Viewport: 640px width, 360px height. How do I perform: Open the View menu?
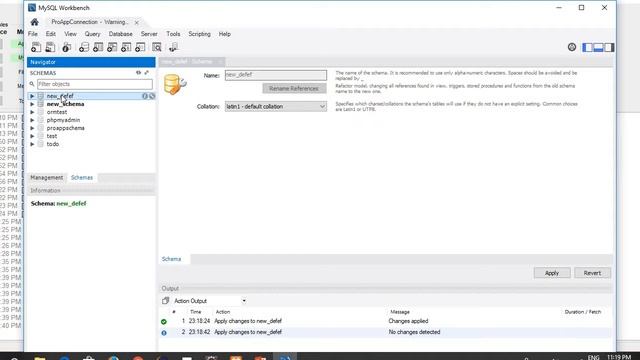pos(70,34)
